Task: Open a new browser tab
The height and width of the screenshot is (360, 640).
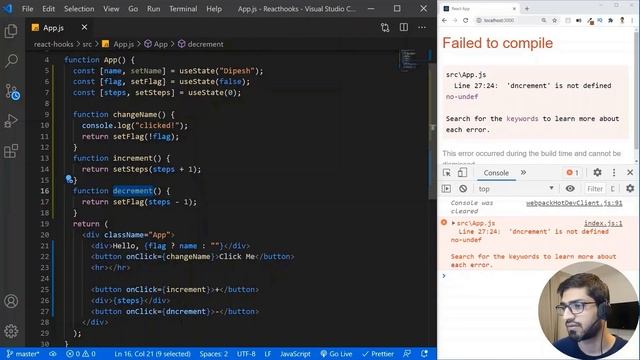Action: [x=527, y=9]
